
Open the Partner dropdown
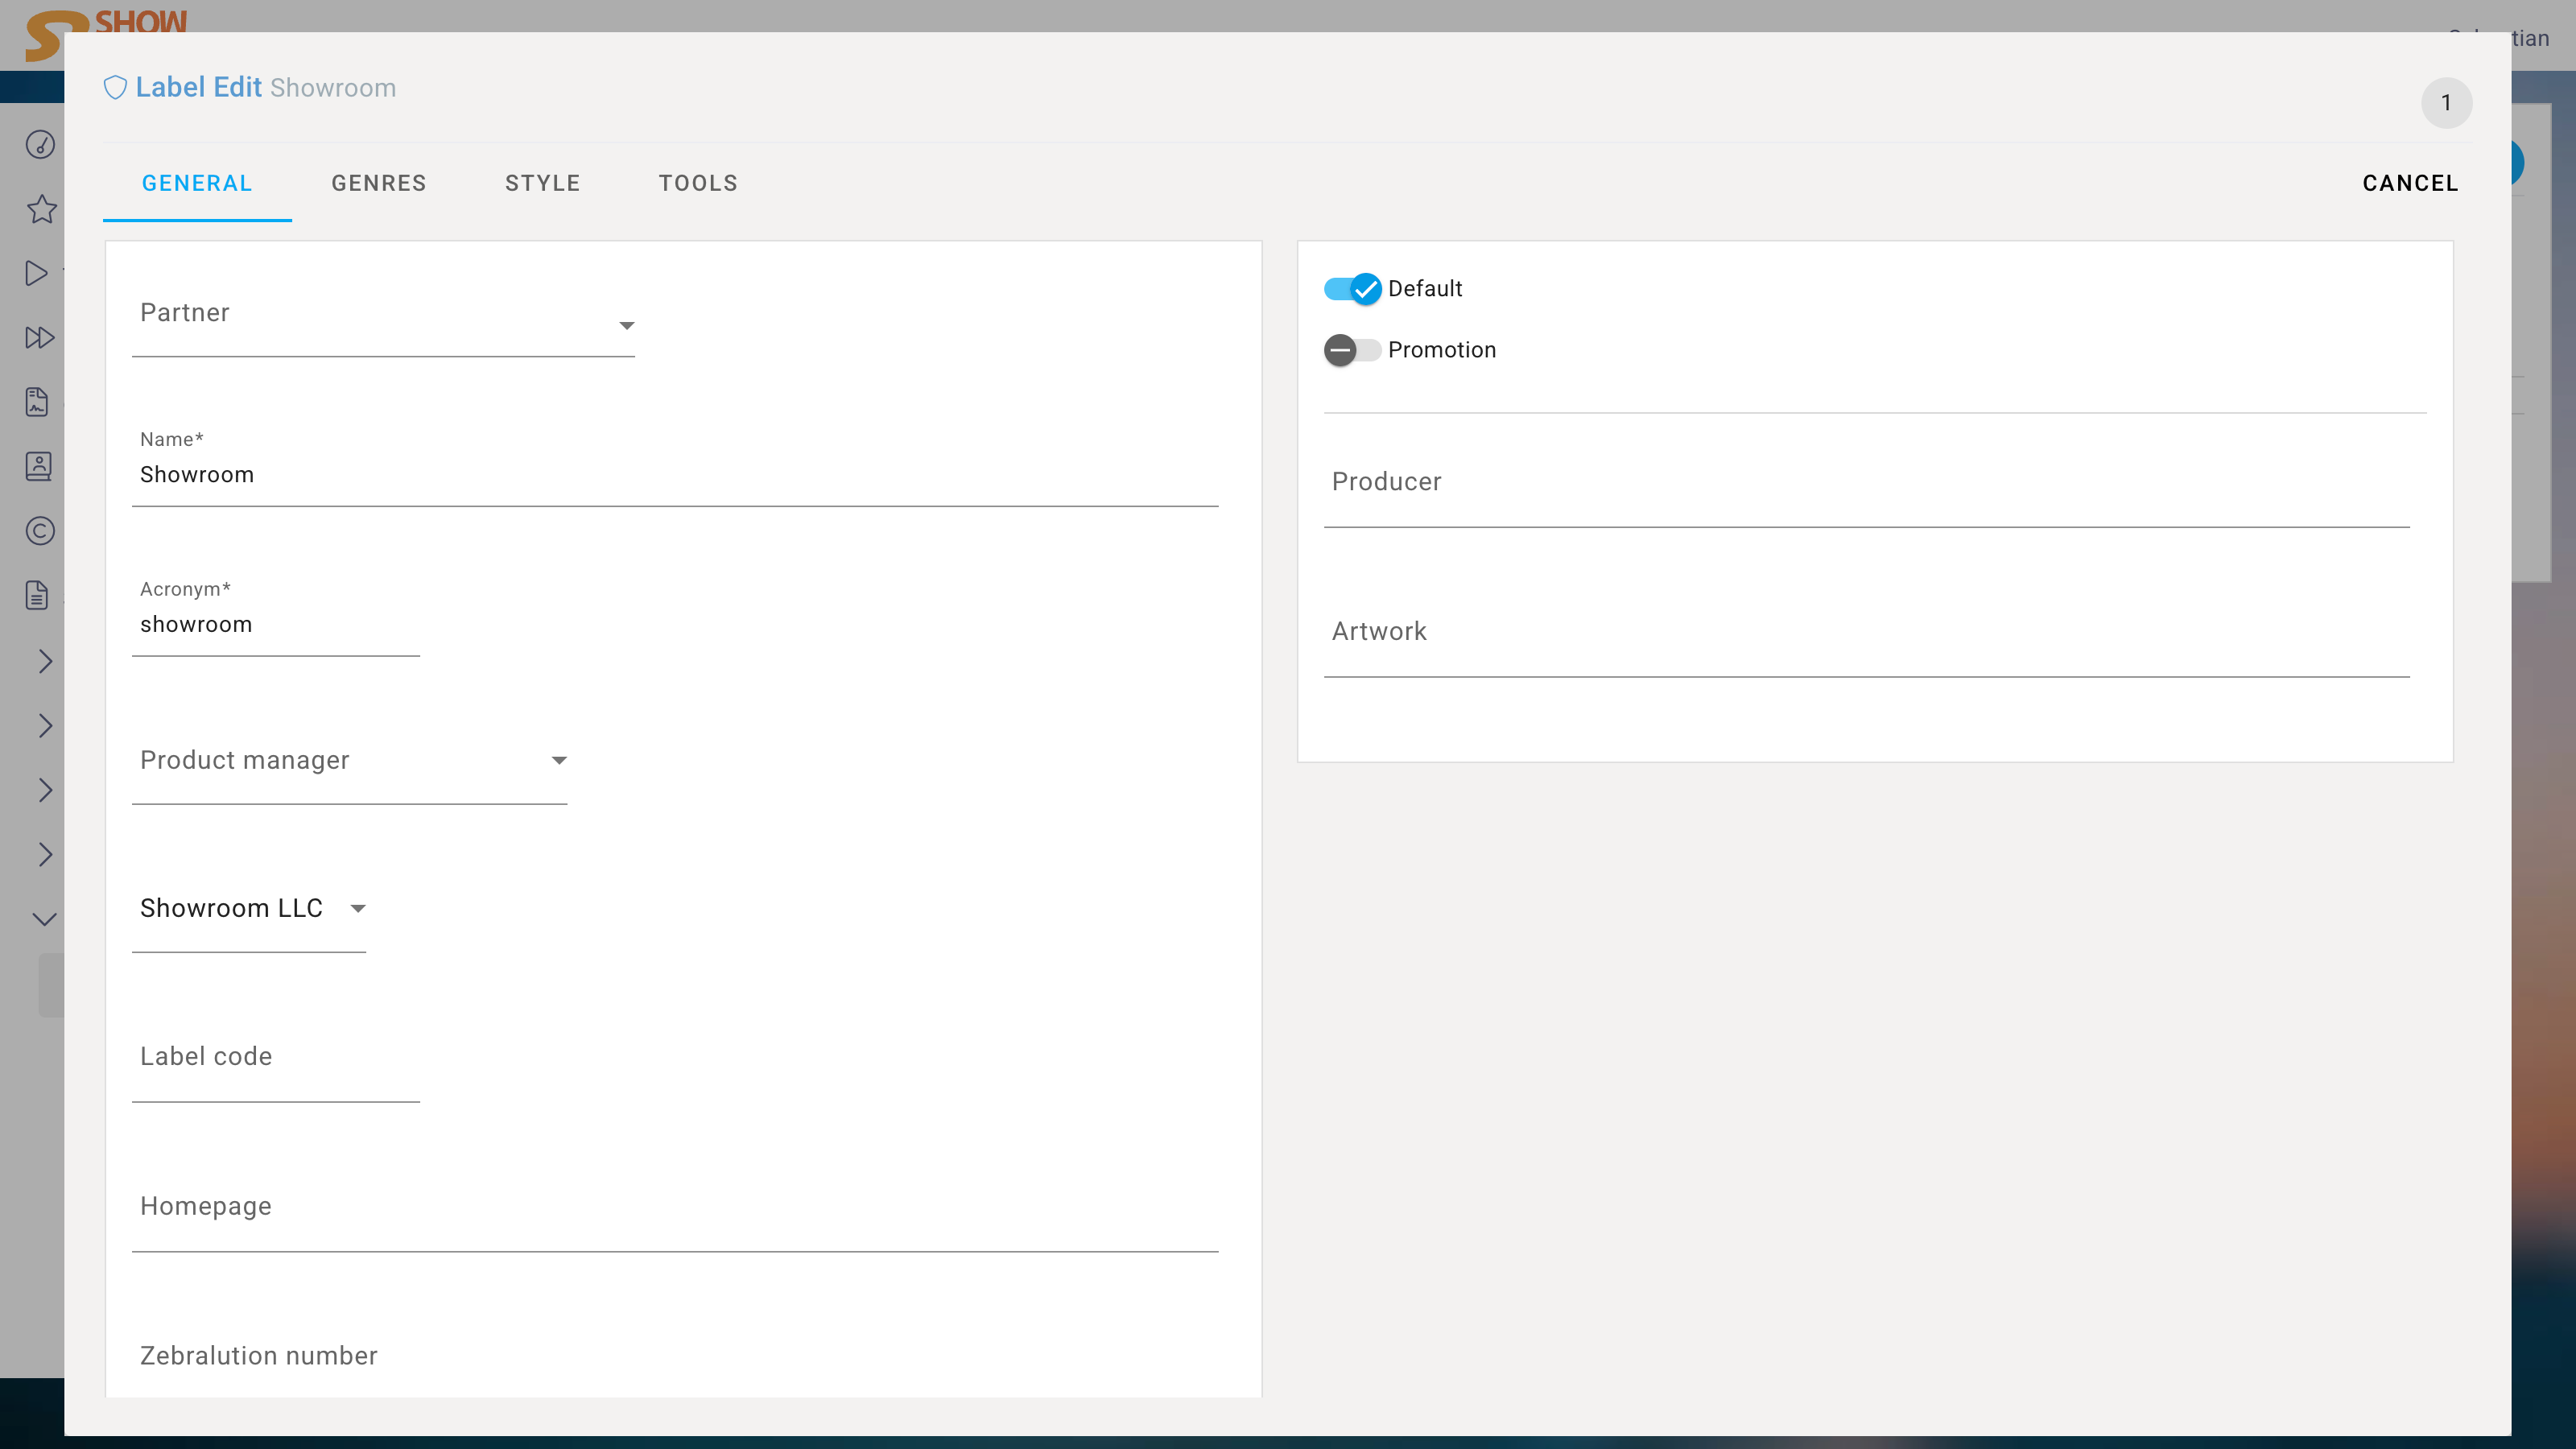[383, 325]
